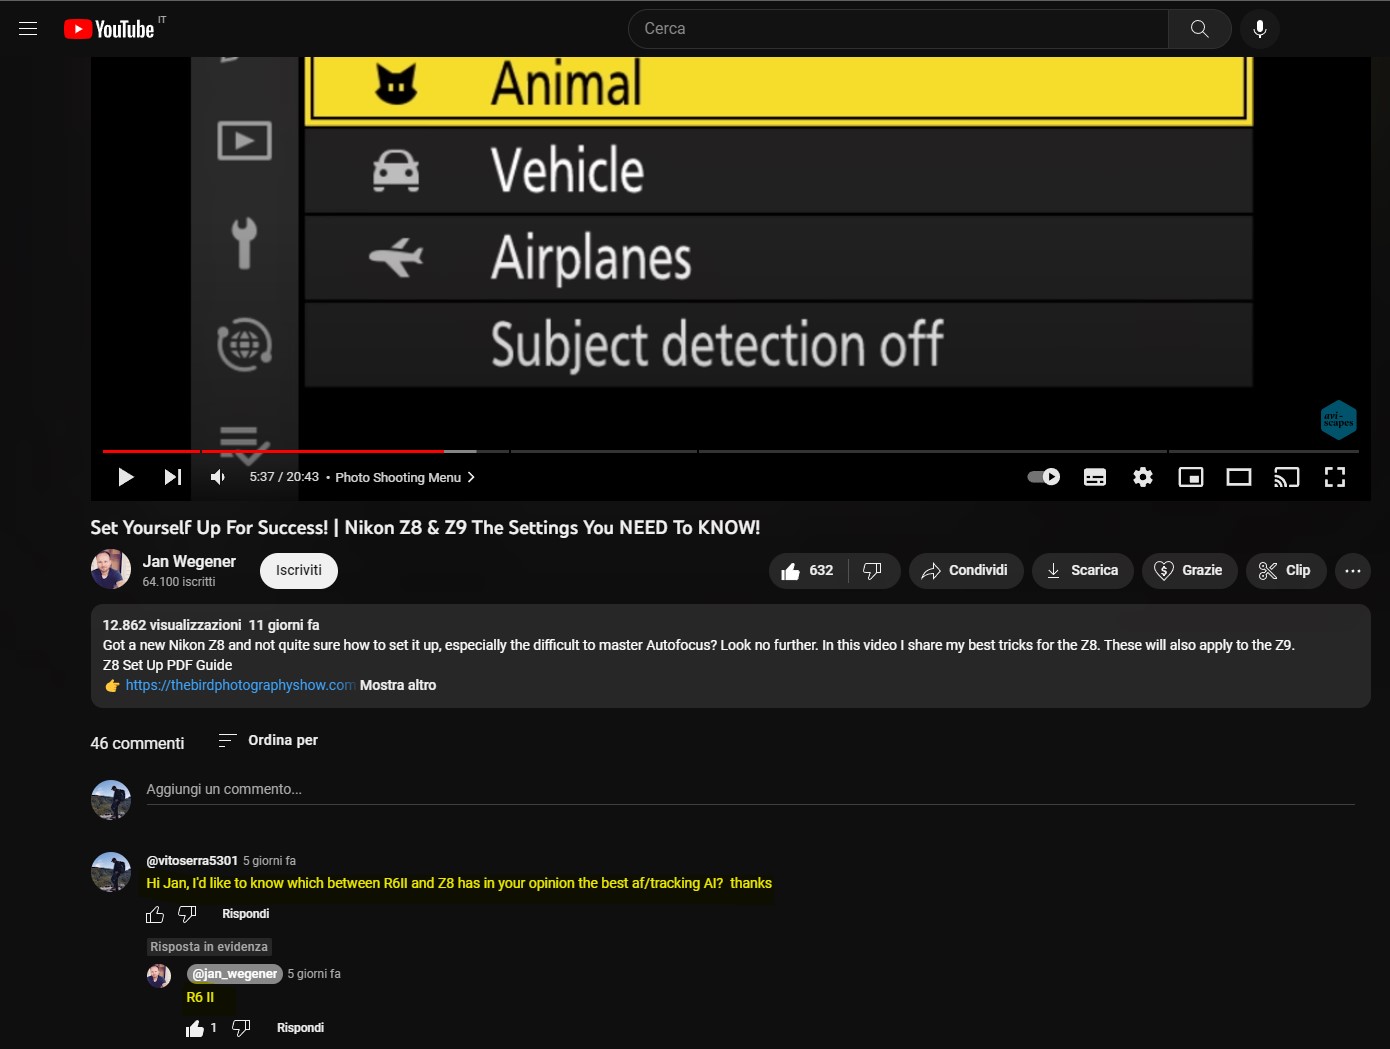Cast video to TV
Image resolution: width=1390 pixels, height=1049 pixels.
click(1287, 477)
